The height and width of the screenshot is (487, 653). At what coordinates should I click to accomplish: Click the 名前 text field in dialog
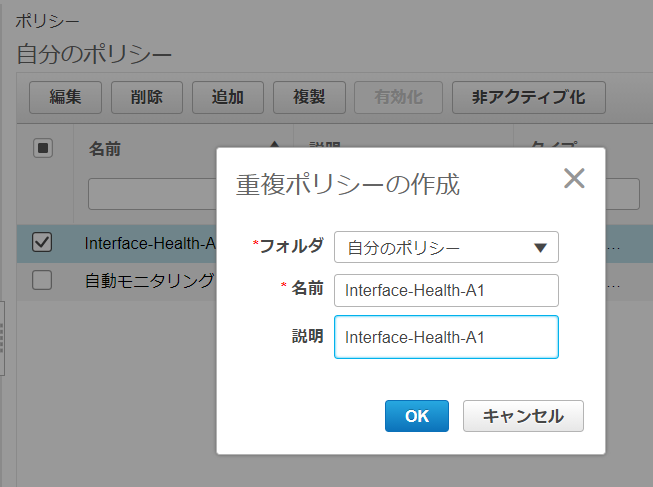click(446, 290)
